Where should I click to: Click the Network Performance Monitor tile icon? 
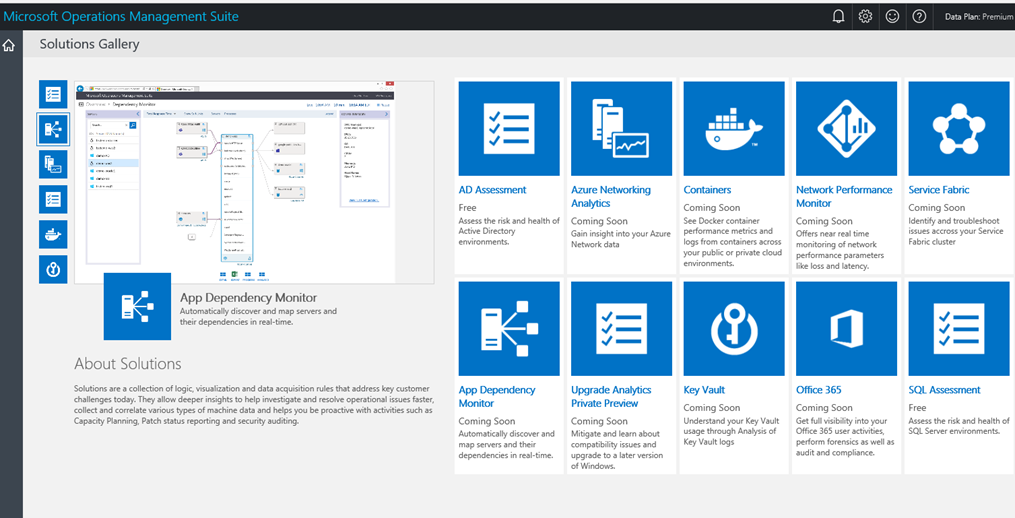pyautogui.click(x=847, y=128)
